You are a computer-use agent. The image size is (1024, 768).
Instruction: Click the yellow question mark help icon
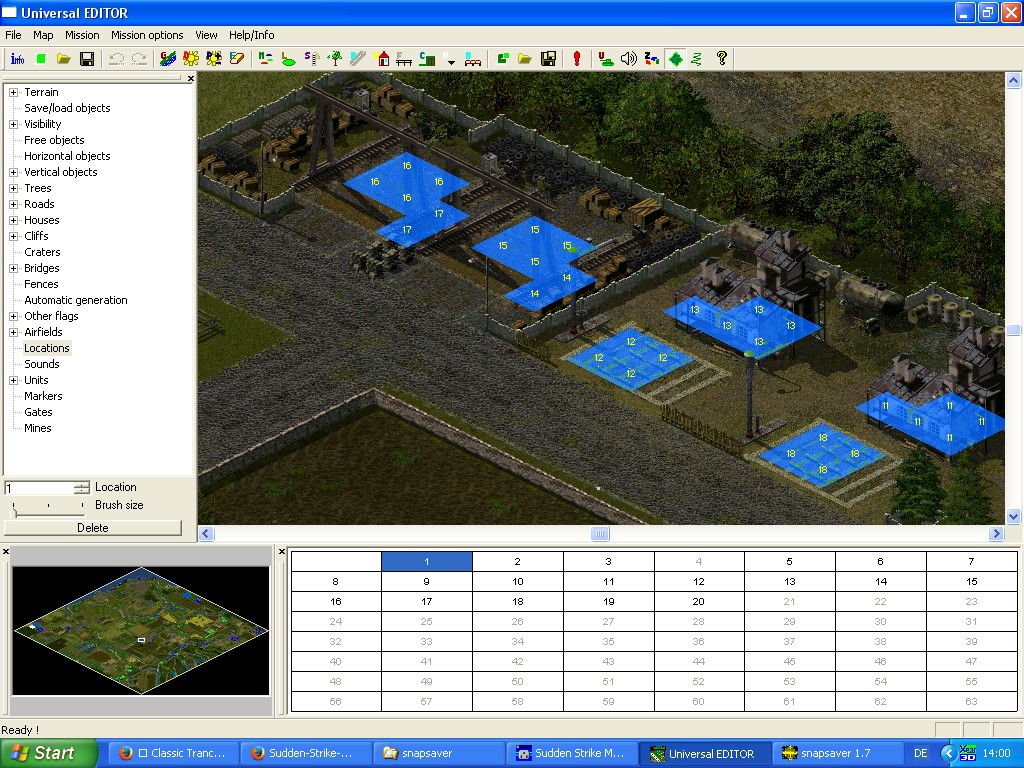click(x=722, y=59)
